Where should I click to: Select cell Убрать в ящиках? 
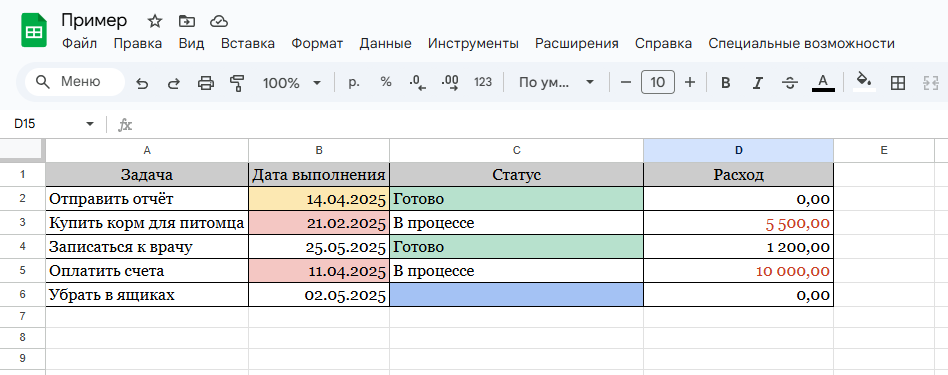(x=147, y=295)
